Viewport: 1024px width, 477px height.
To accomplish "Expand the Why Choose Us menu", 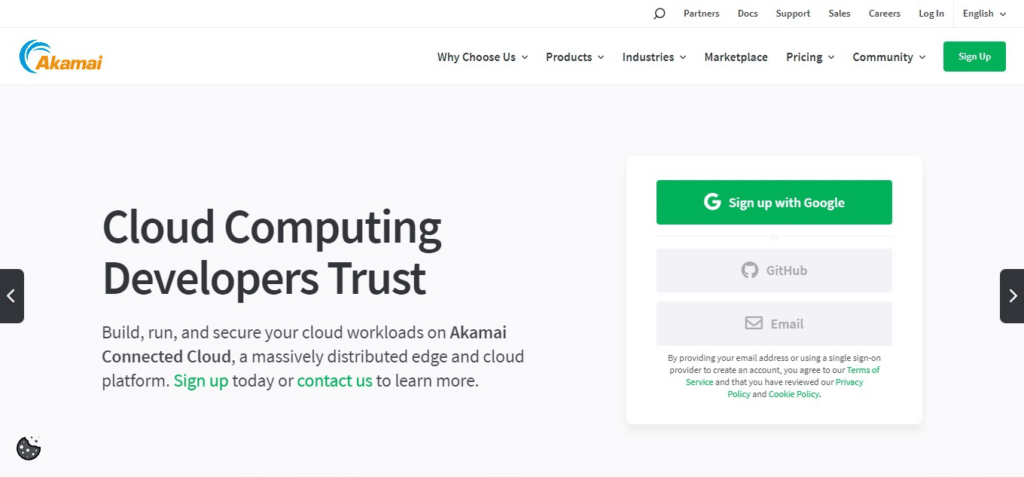I will tap(483, 57).
